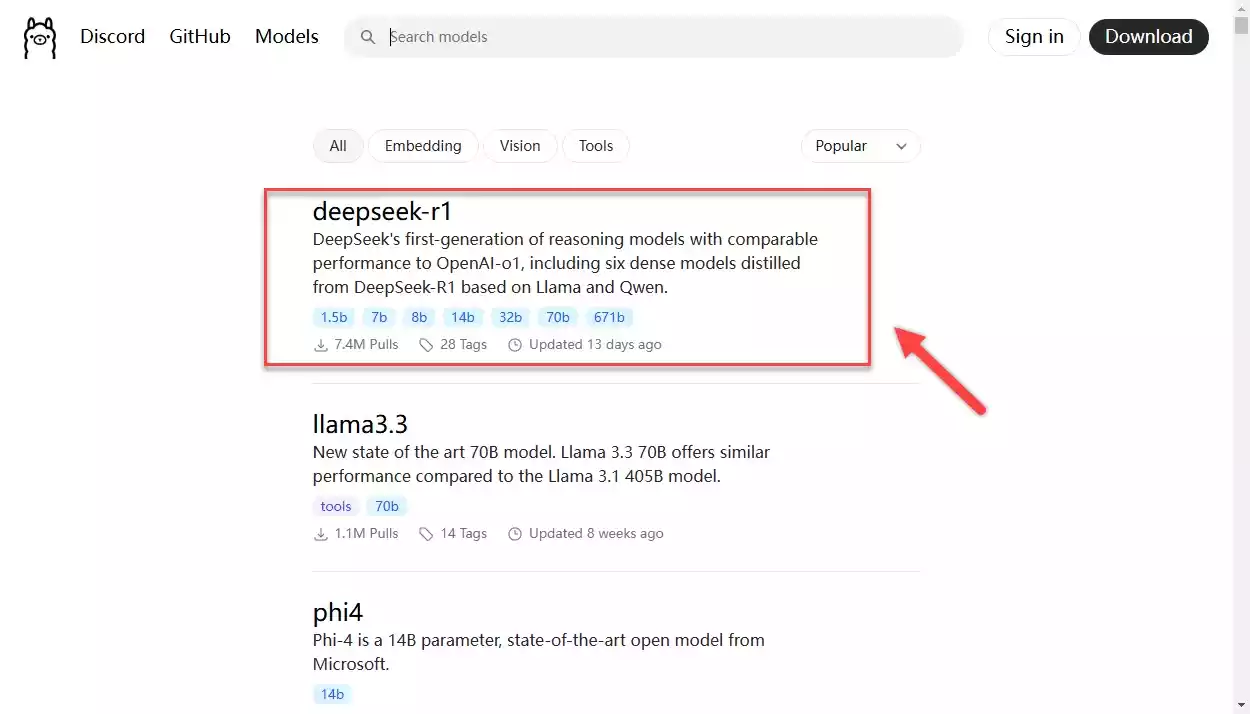
Task: Click the clock icon beside Updated 13 days ago
Action: [x=515, y=345]
